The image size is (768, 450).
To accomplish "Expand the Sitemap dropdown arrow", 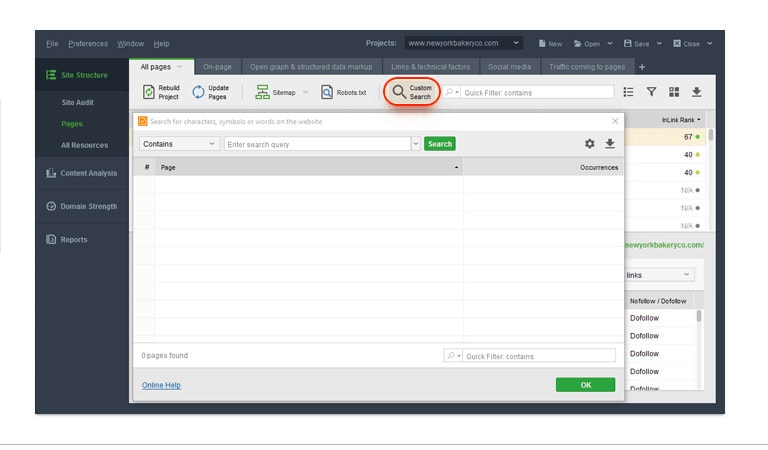I will tap(305, 92).
